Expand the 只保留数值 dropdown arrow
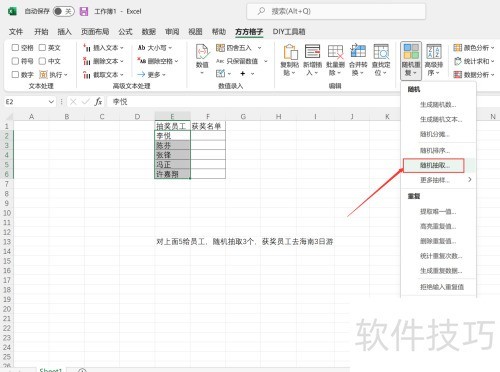 266,61
